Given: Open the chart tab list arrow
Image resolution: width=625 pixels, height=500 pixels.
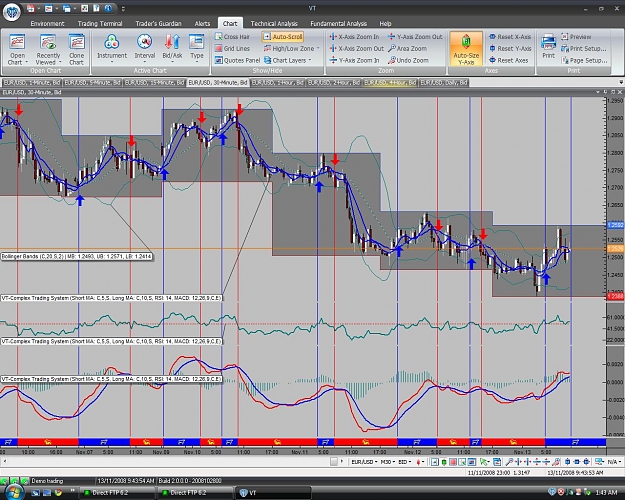Looking at the screenshot, I should pos(621,83).
